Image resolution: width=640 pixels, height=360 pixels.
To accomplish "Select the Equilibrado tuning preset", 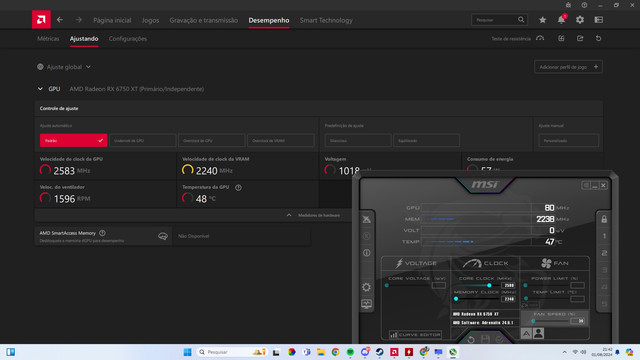I will [x=427, y=140].
